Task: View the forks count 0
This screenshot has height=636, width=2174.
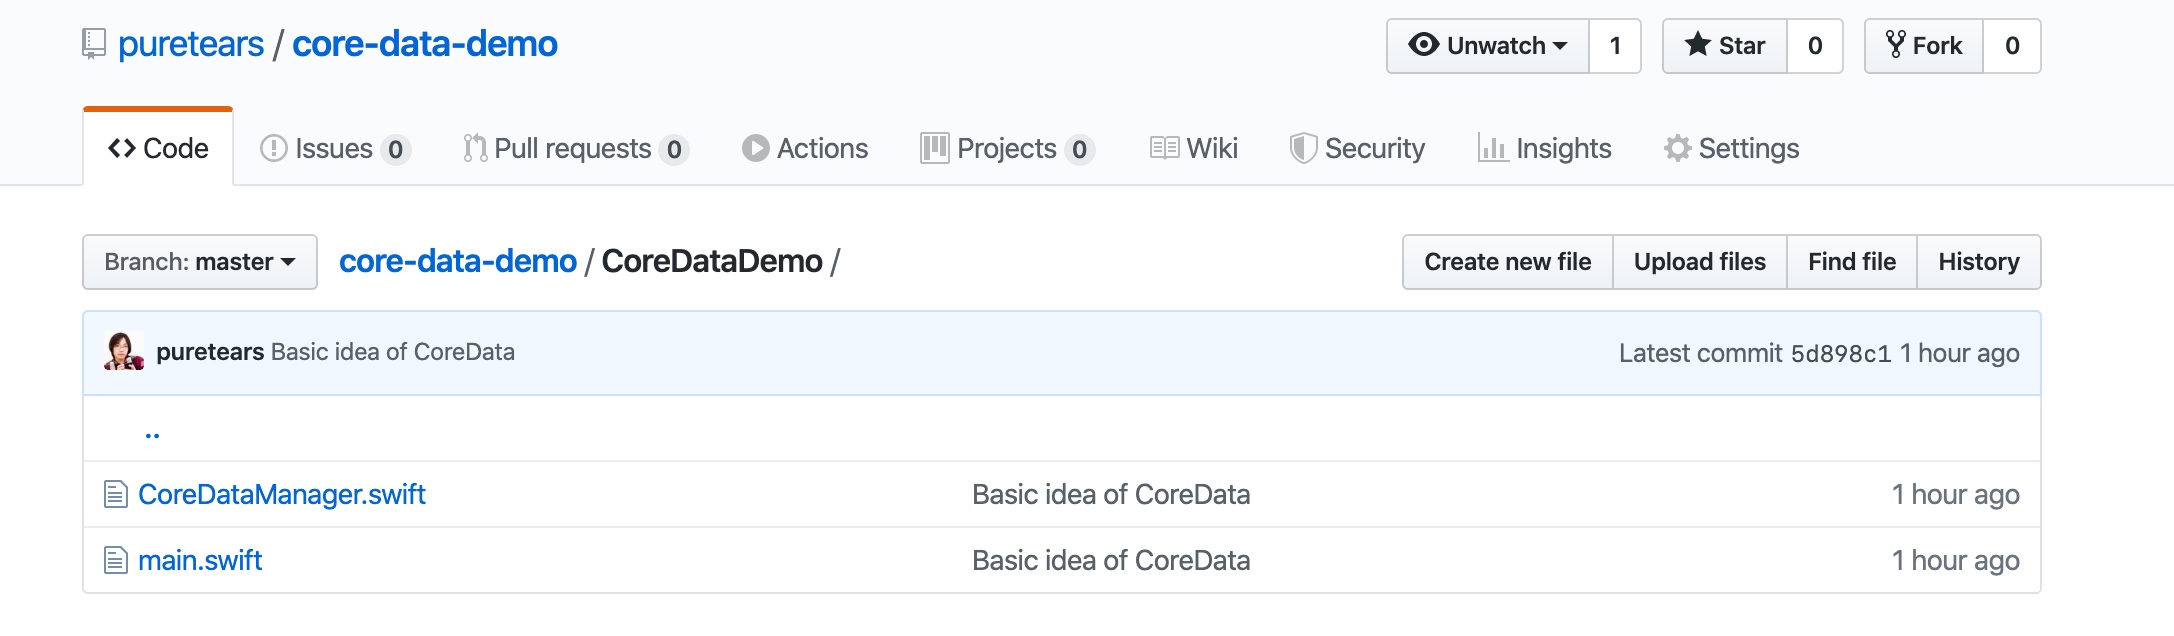Action: pyautogui.click(x=2012, y=46)
